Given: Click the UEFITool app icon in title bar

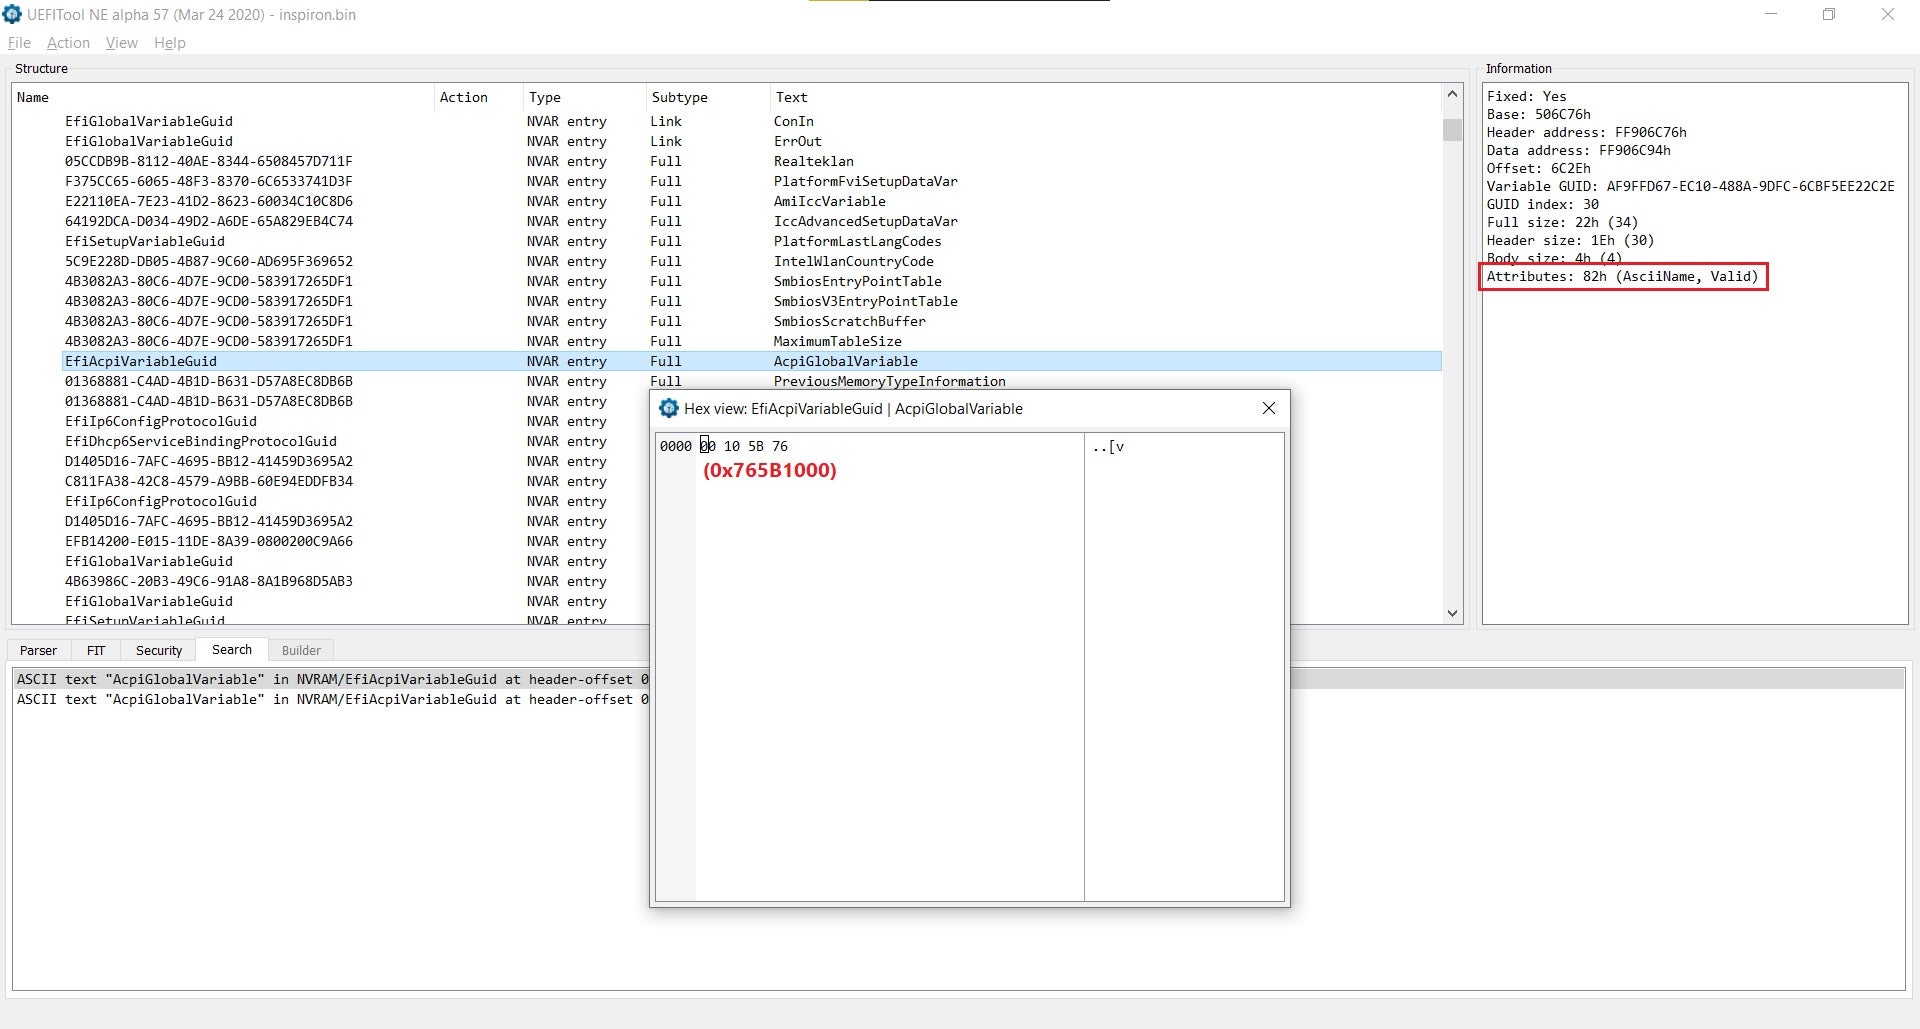Looking at the screenshot, I should pos(12,14).
